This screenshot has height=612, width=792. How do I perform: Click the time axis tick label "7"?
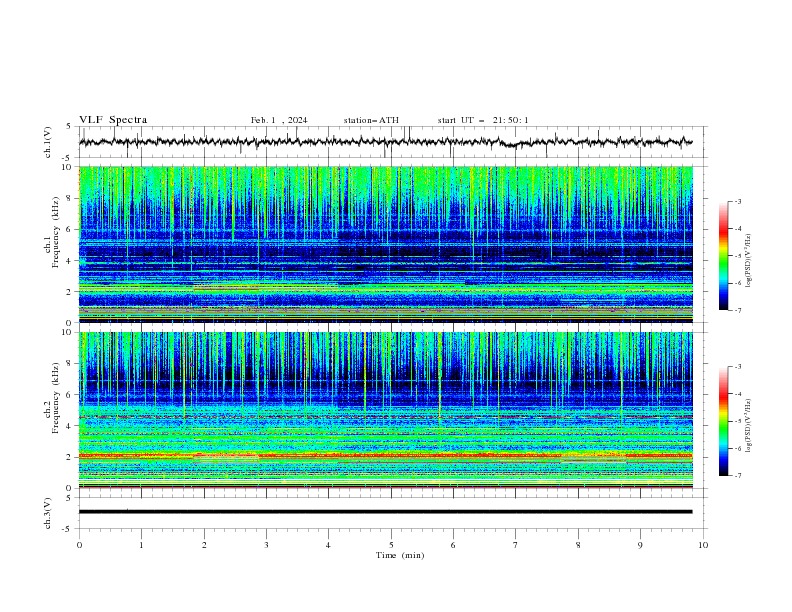516,545
